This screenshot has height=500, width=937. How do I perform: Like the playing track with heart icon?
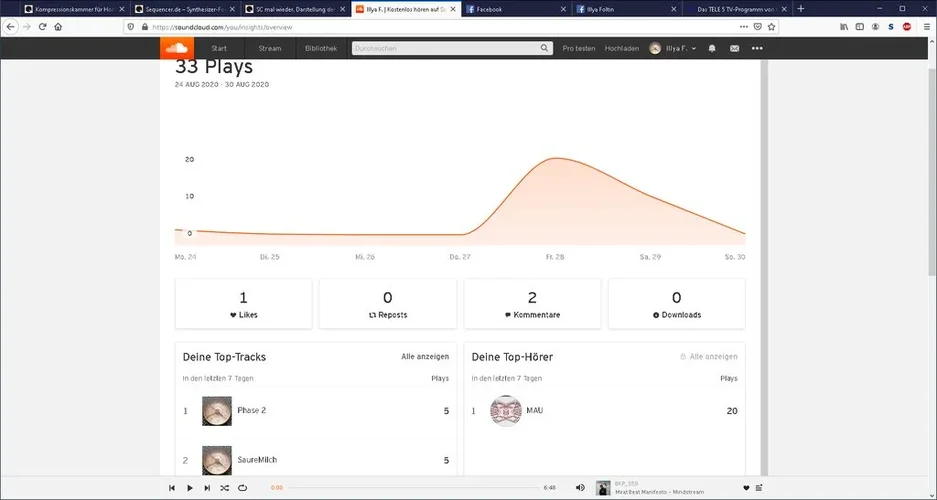tap(746, 488)
